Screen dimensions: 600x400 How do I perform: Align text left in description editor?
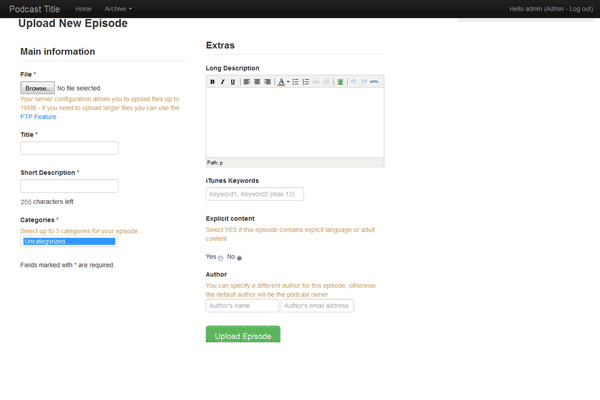[246, 81]
